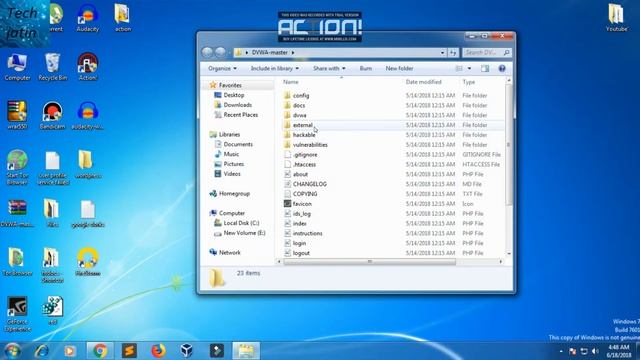Click the volume icon in system tray
Viewport: 640px width, 360px height.
point(595,351)
